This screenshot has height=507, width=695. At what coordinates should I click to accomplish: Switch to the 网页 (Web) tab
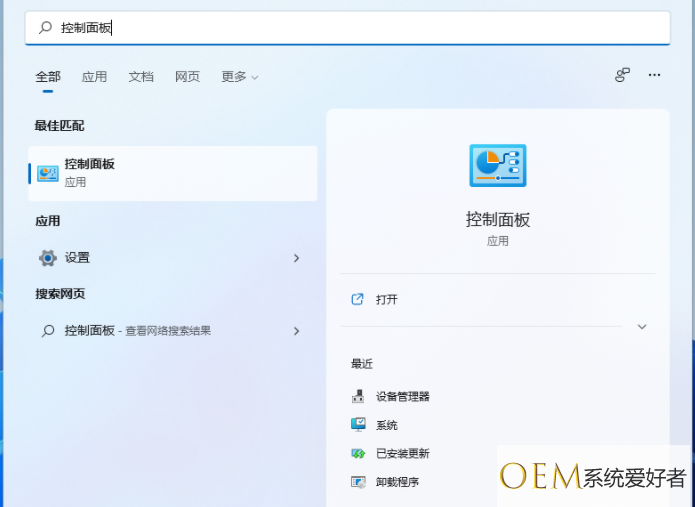pos(187,77)
